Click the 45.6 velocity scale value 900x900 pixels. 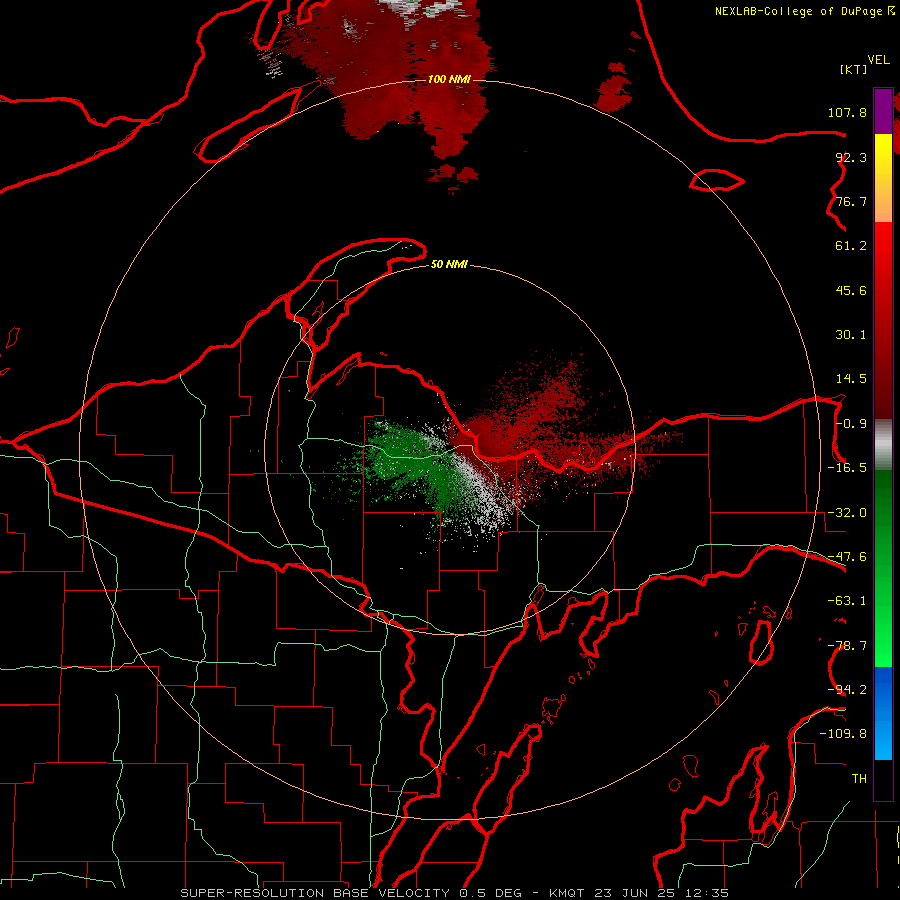(851, 290)
